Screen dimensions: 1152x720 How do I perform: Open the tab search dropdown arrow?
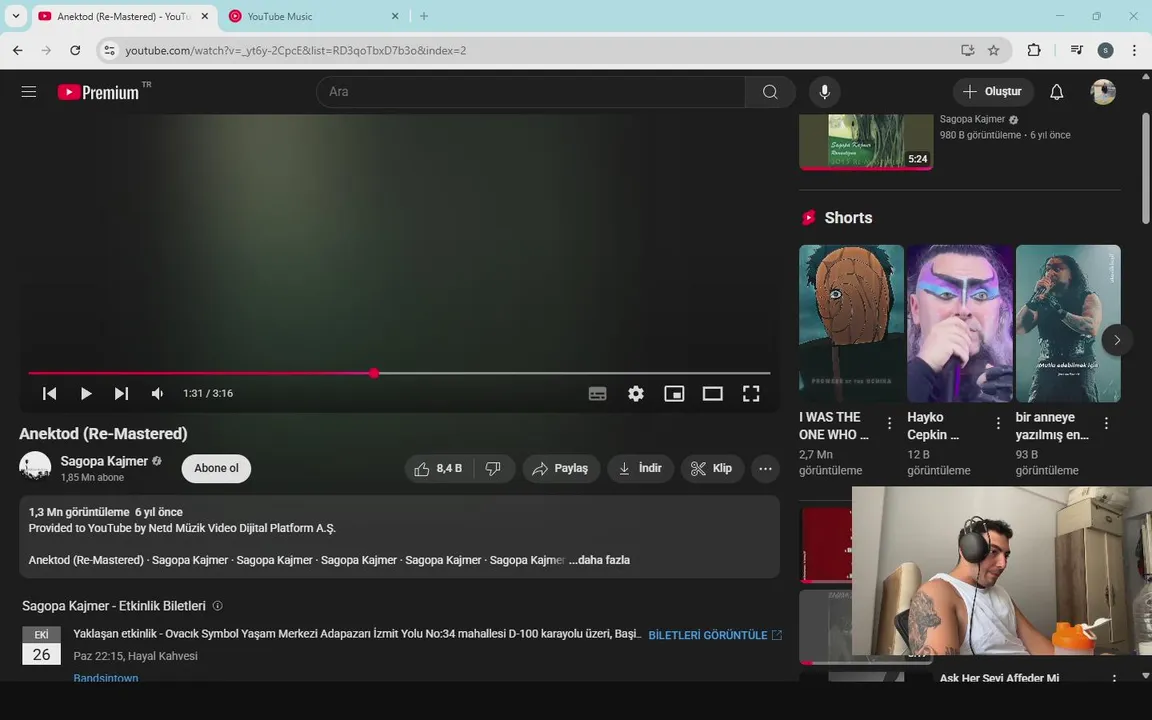click(x=15, y=16)
